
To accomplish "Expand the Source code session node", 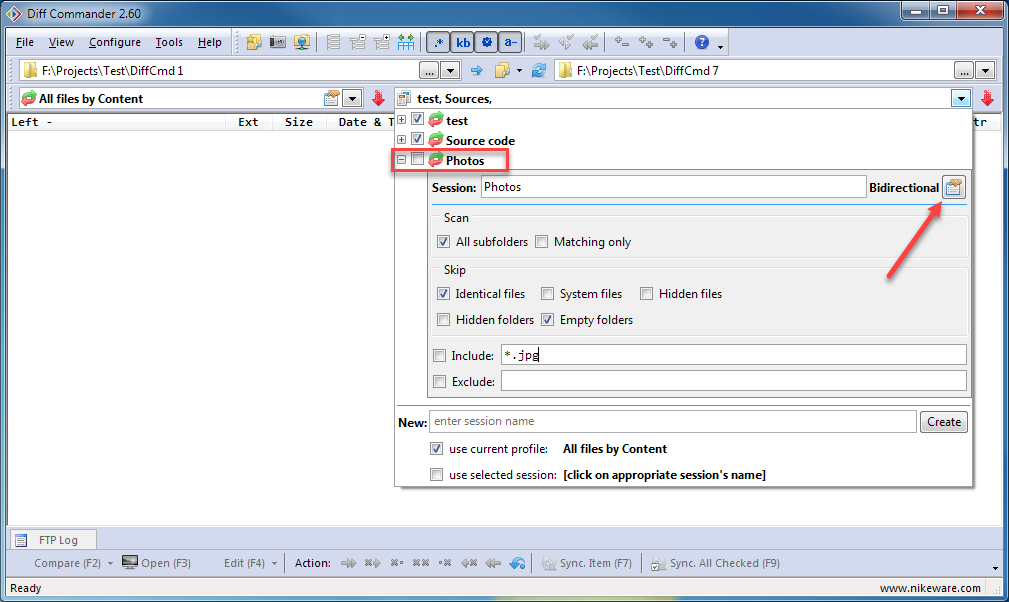I will 402,140.
